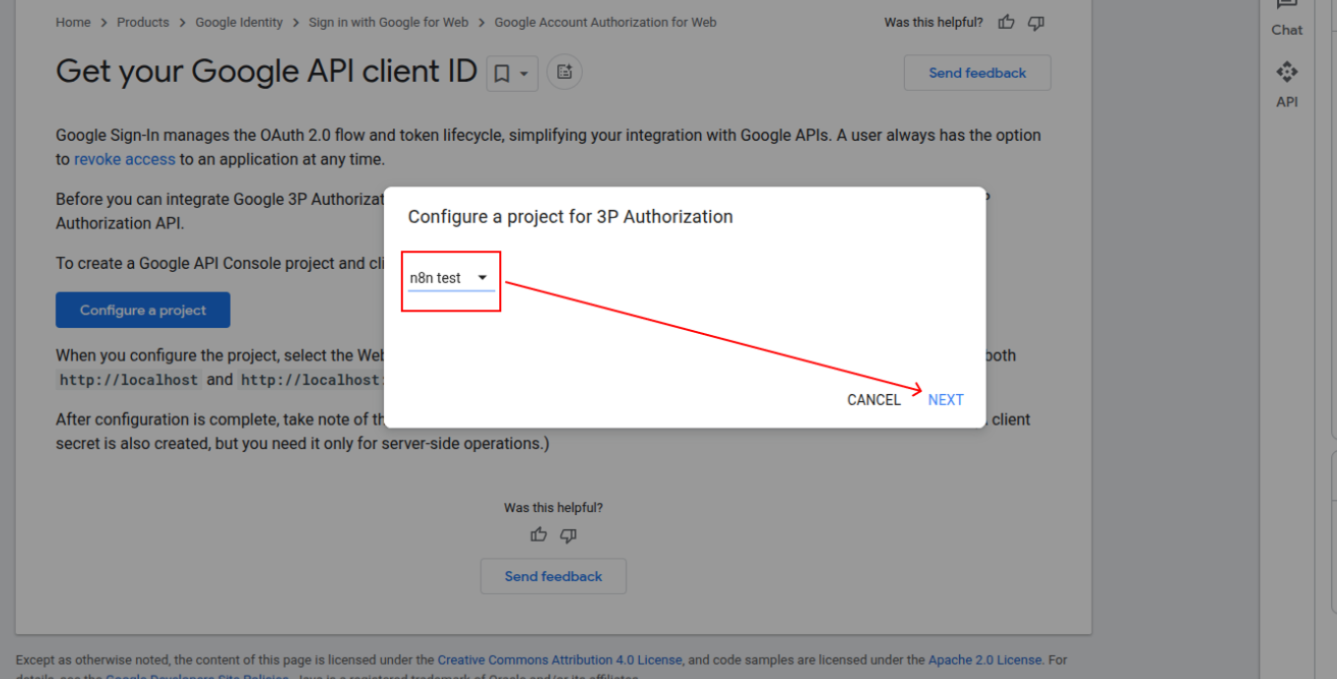Viewport: 1337px width, 679px height.
Task: Click the 'Get your Google API client ID' heading
Action: (266, 71)
